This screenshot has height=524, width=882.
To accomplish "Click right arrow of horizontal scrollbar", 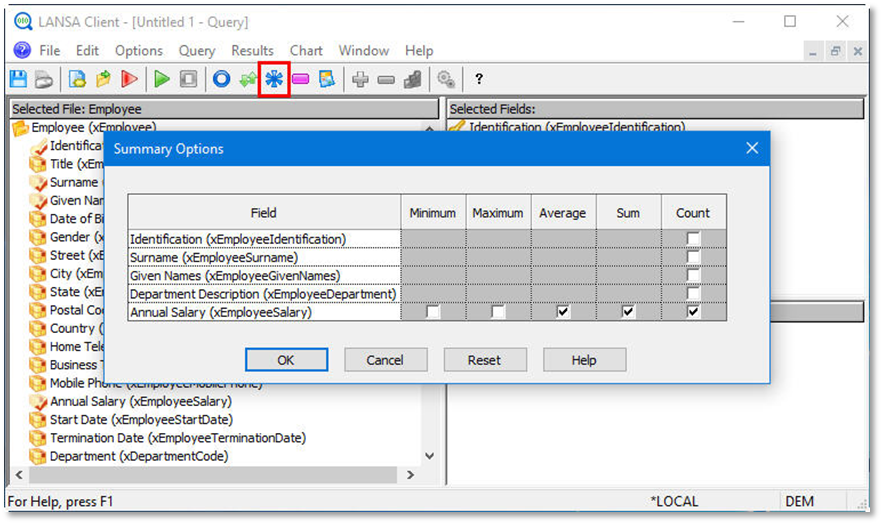I will 411,475.
